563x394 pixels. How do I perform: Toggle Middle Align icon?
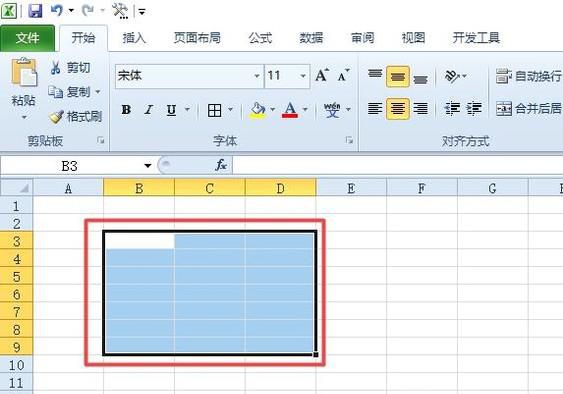pyautogui.click(x=397, y=77)
